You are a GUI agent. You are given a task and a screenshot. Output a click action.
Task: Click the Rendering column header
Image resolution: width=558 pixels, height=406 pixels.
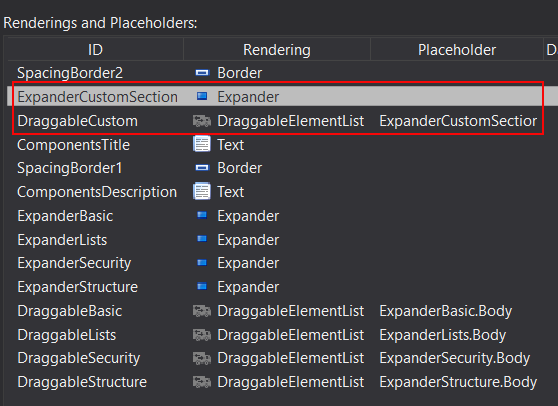coord(277,50)
